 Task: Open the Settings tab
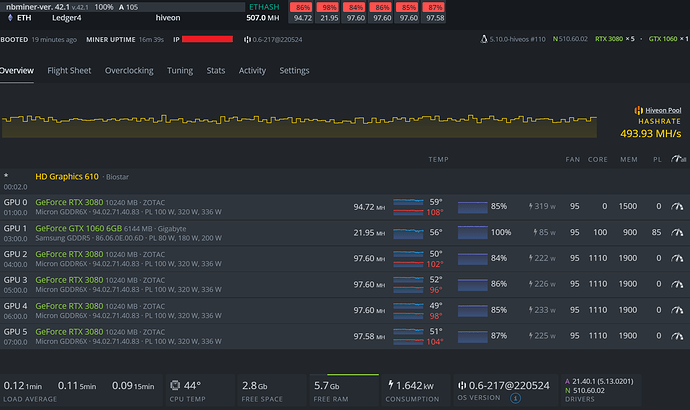294,70
